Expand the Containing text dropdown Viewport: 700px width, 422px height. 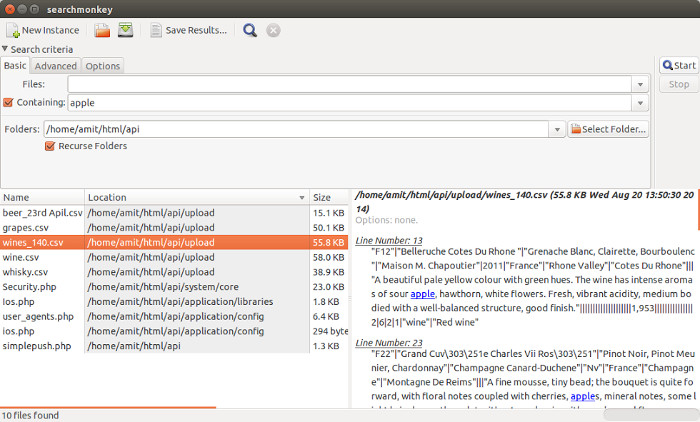point(640,103)
